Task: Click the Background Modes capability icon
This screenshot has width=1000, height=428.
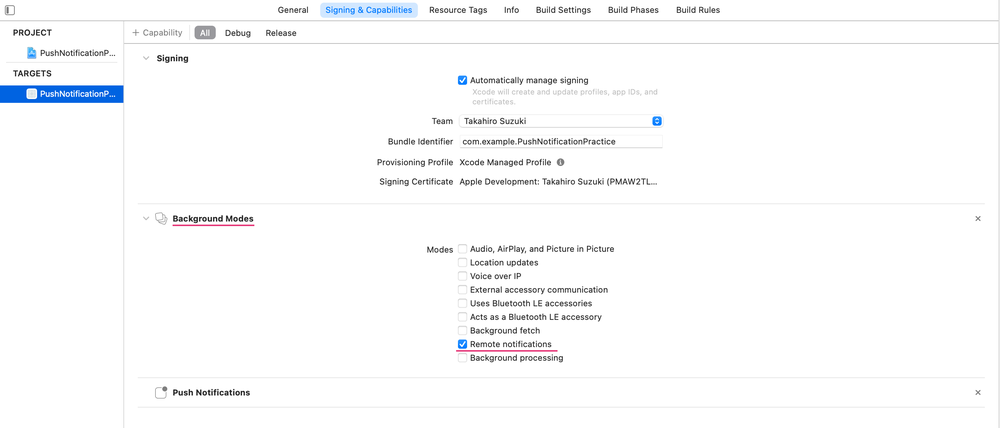Action: pyautogui.click(x=161, y=219)
